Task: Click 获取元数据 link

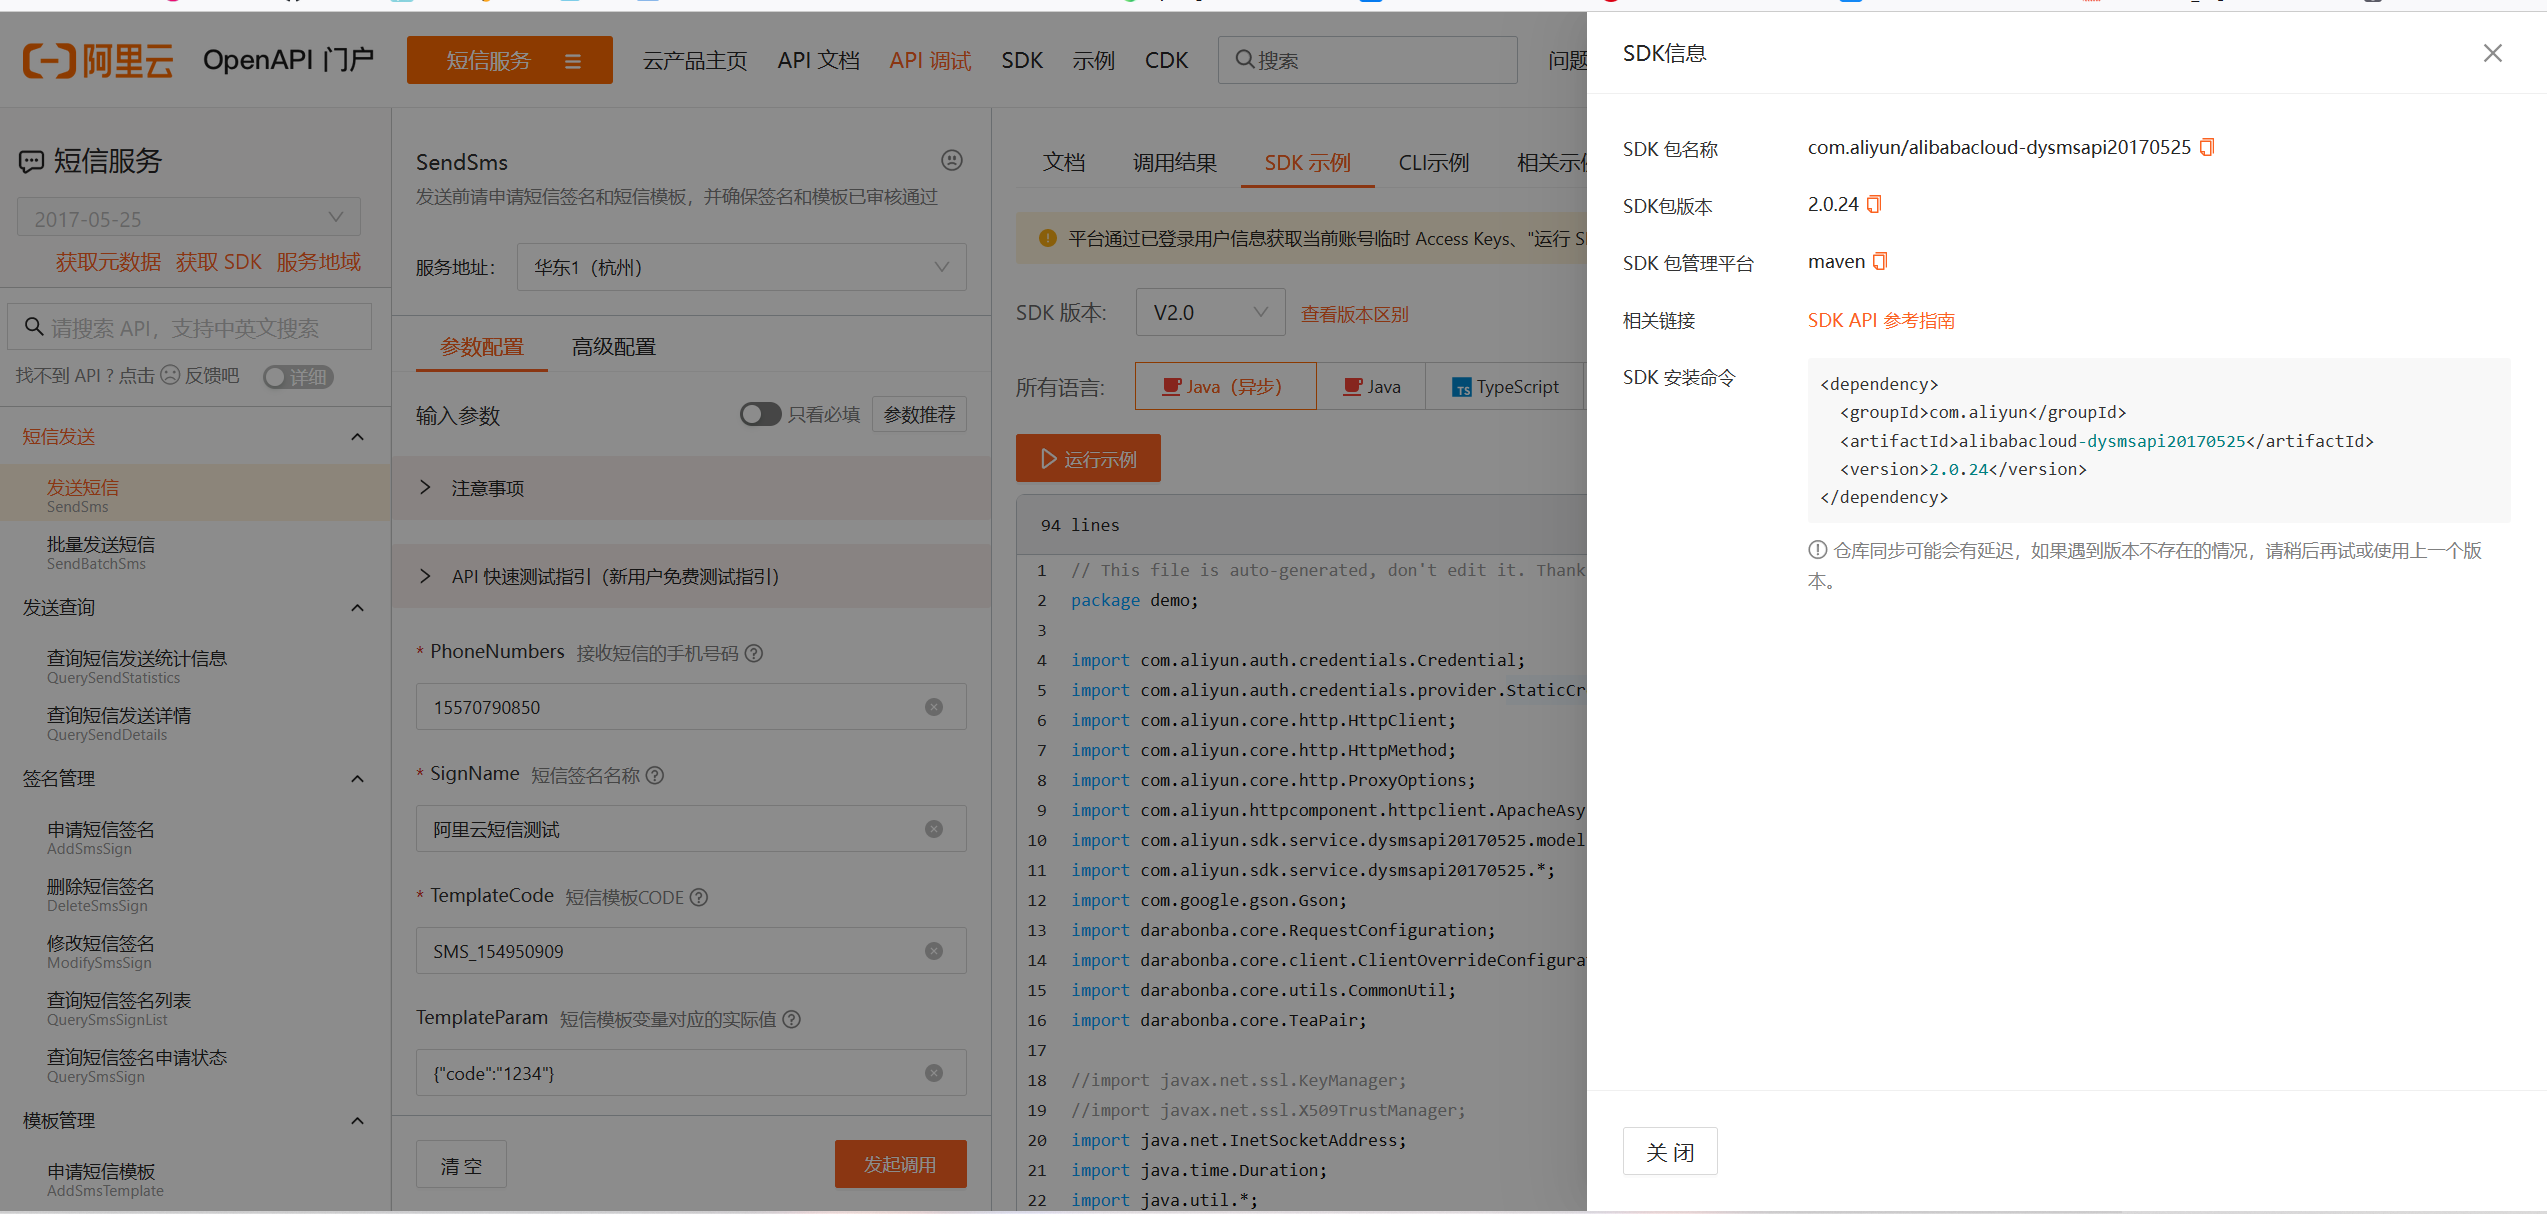Action: 108,262
